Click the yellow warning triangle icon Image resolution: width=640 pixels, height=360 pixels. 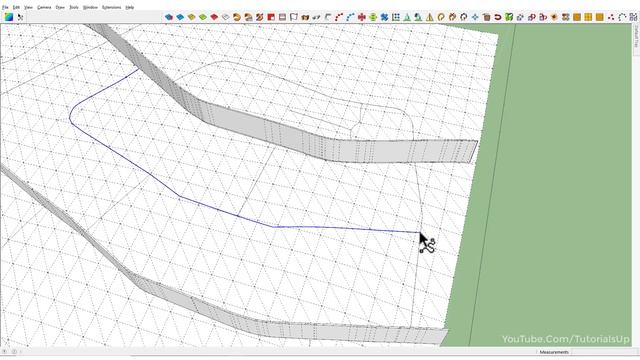[430, 17]
